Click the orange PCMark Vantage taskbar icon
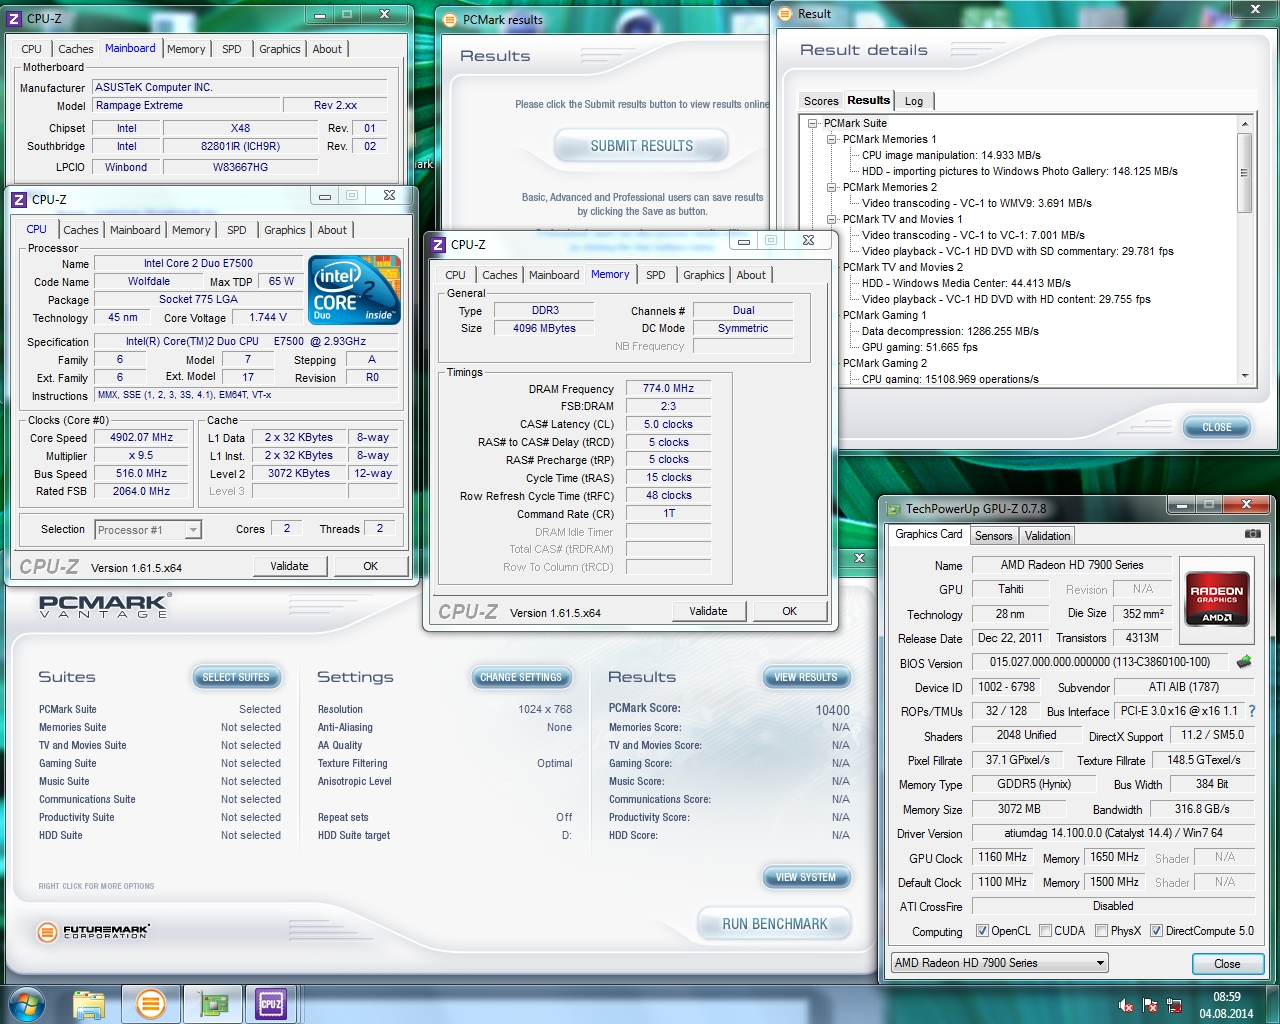 [151, 1003]
